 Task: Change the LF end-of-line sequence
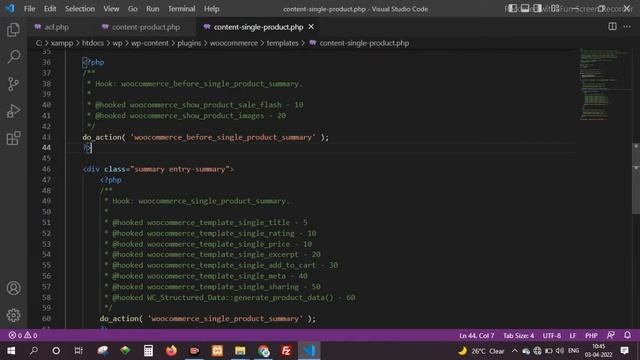pyautogui.click(x=573, y=336)
